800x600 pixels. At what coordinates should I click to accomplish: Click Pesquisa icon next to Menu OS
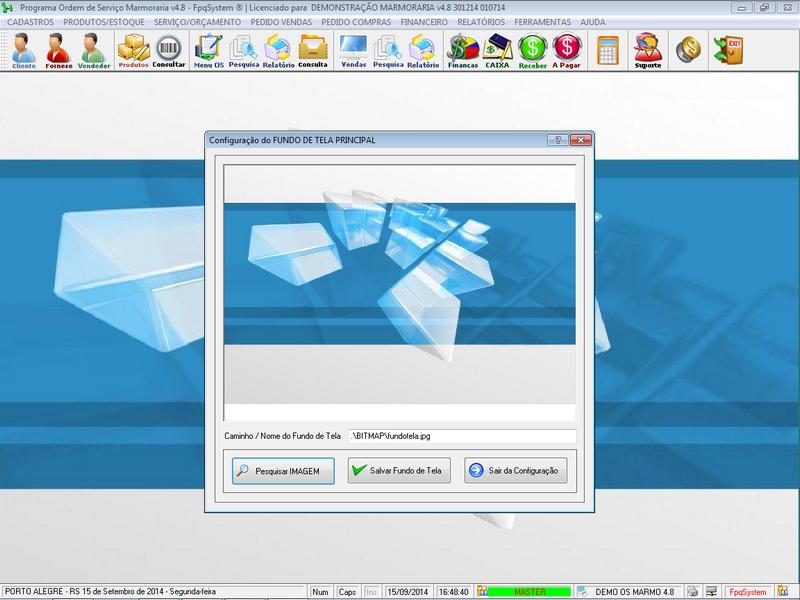click(243, 51)
